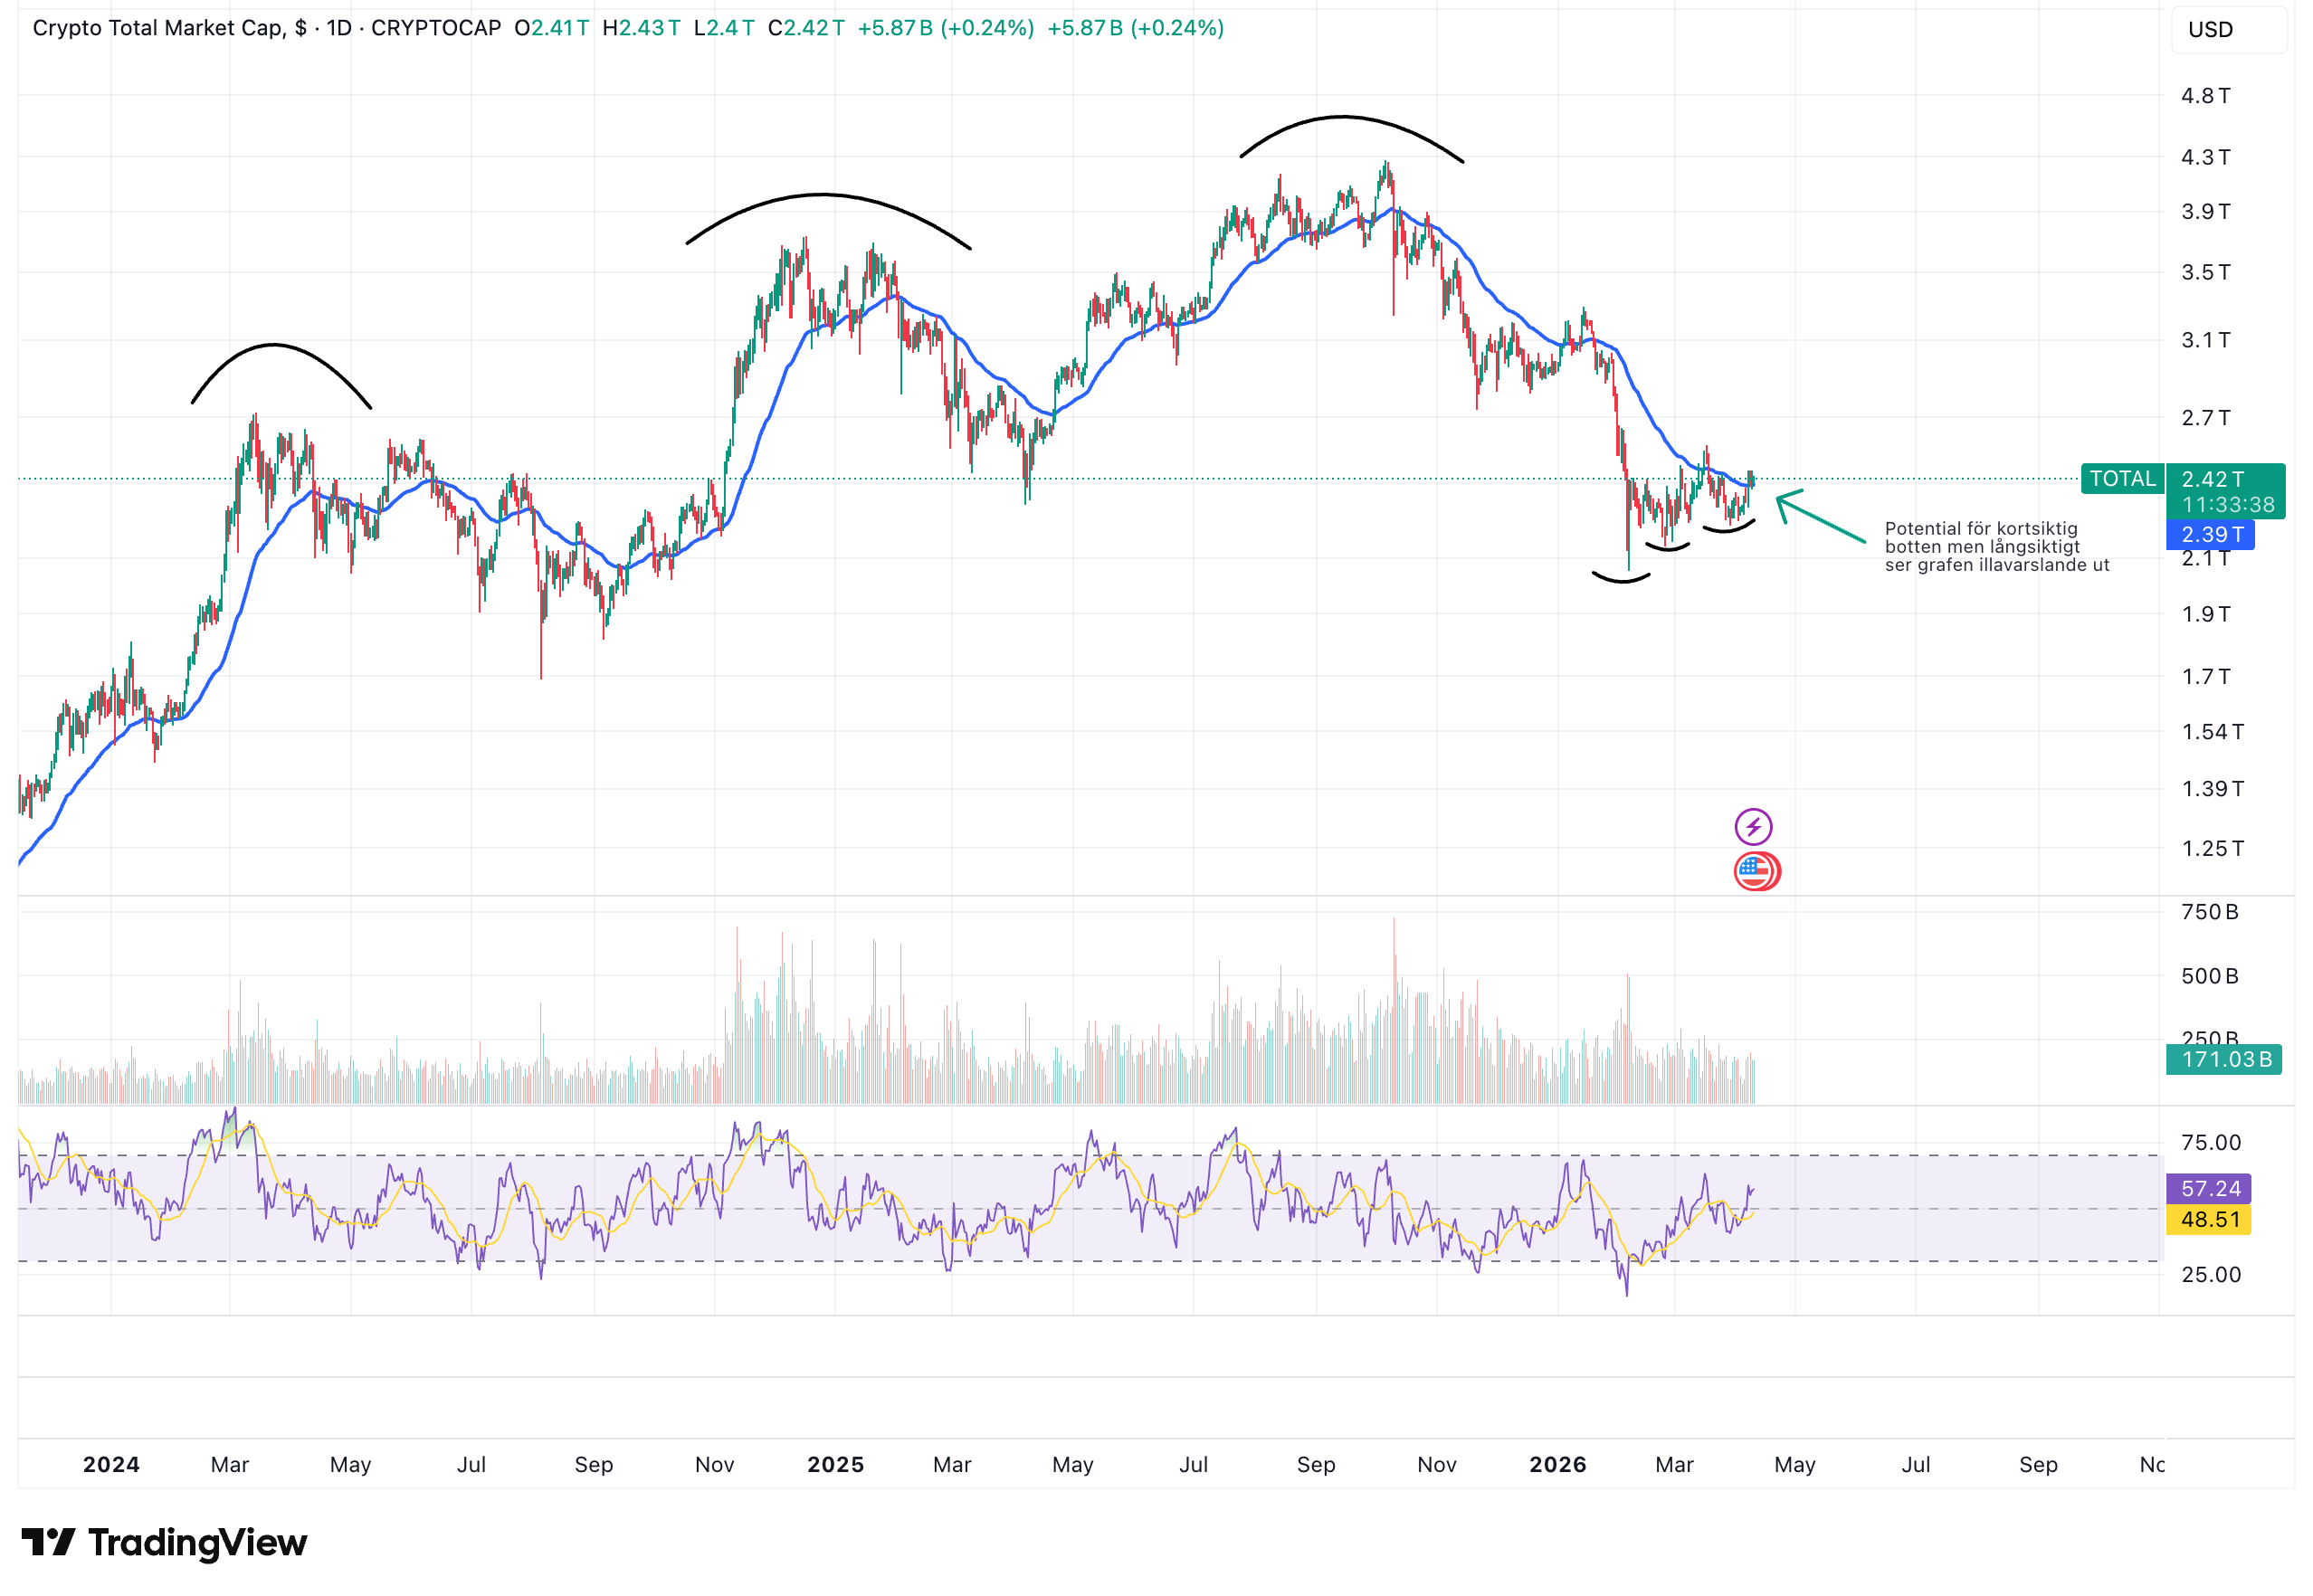Select the arc above the Sep 2025 top
The height and width of the screenshot is (1596, 2313).
coord(1344,118)
